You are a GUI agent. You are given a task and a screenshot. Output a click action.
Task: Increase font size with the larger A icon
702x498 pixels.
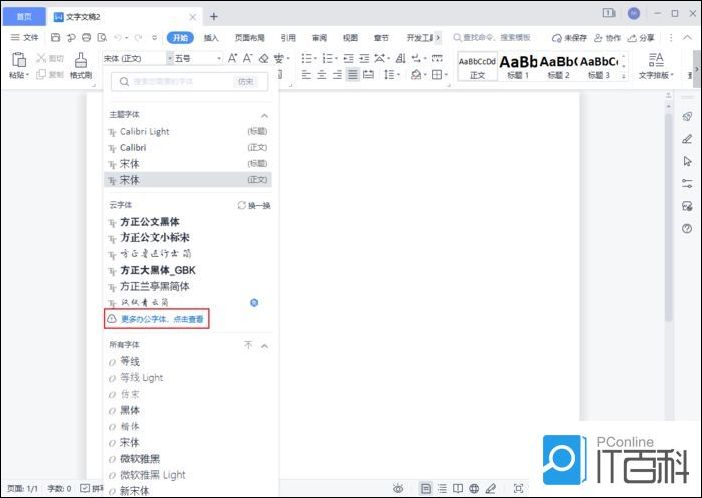point(233,58)
